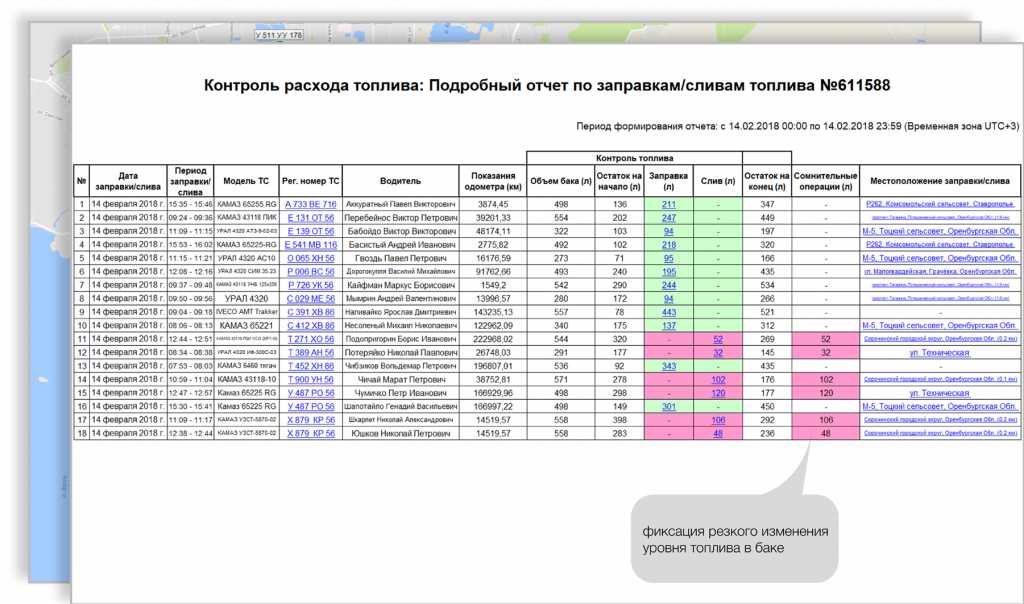This screenshot has height=604, width=1024.
Task: Open drain link 52 in Слив column
Action: [718, 340]
